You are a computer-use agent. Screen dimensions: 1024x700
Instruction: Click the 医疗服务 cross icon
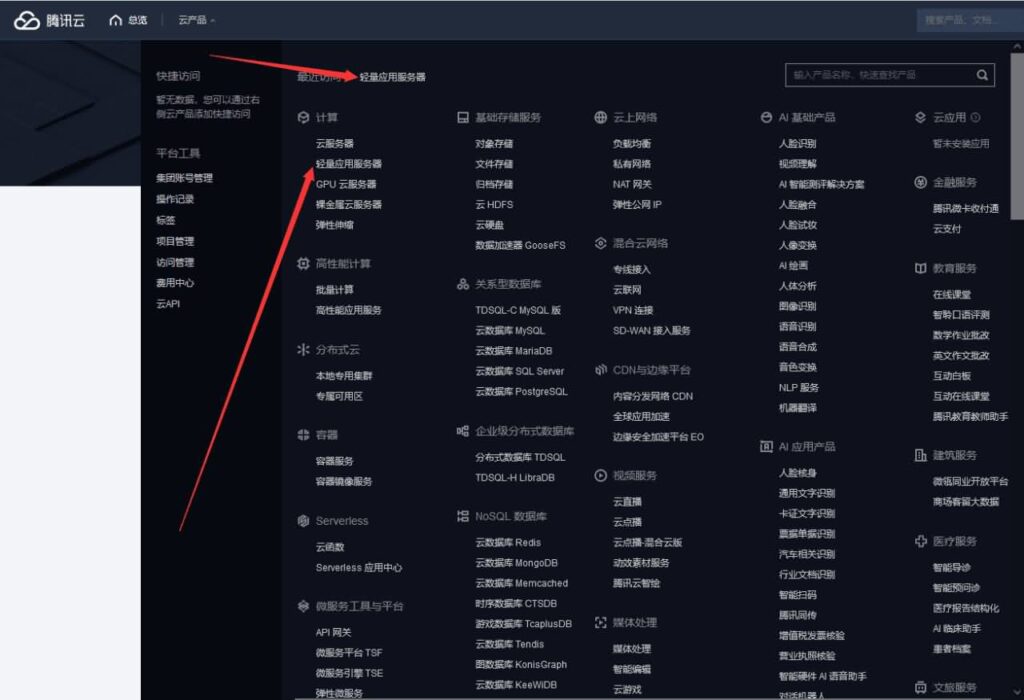(x=920, y=541)
